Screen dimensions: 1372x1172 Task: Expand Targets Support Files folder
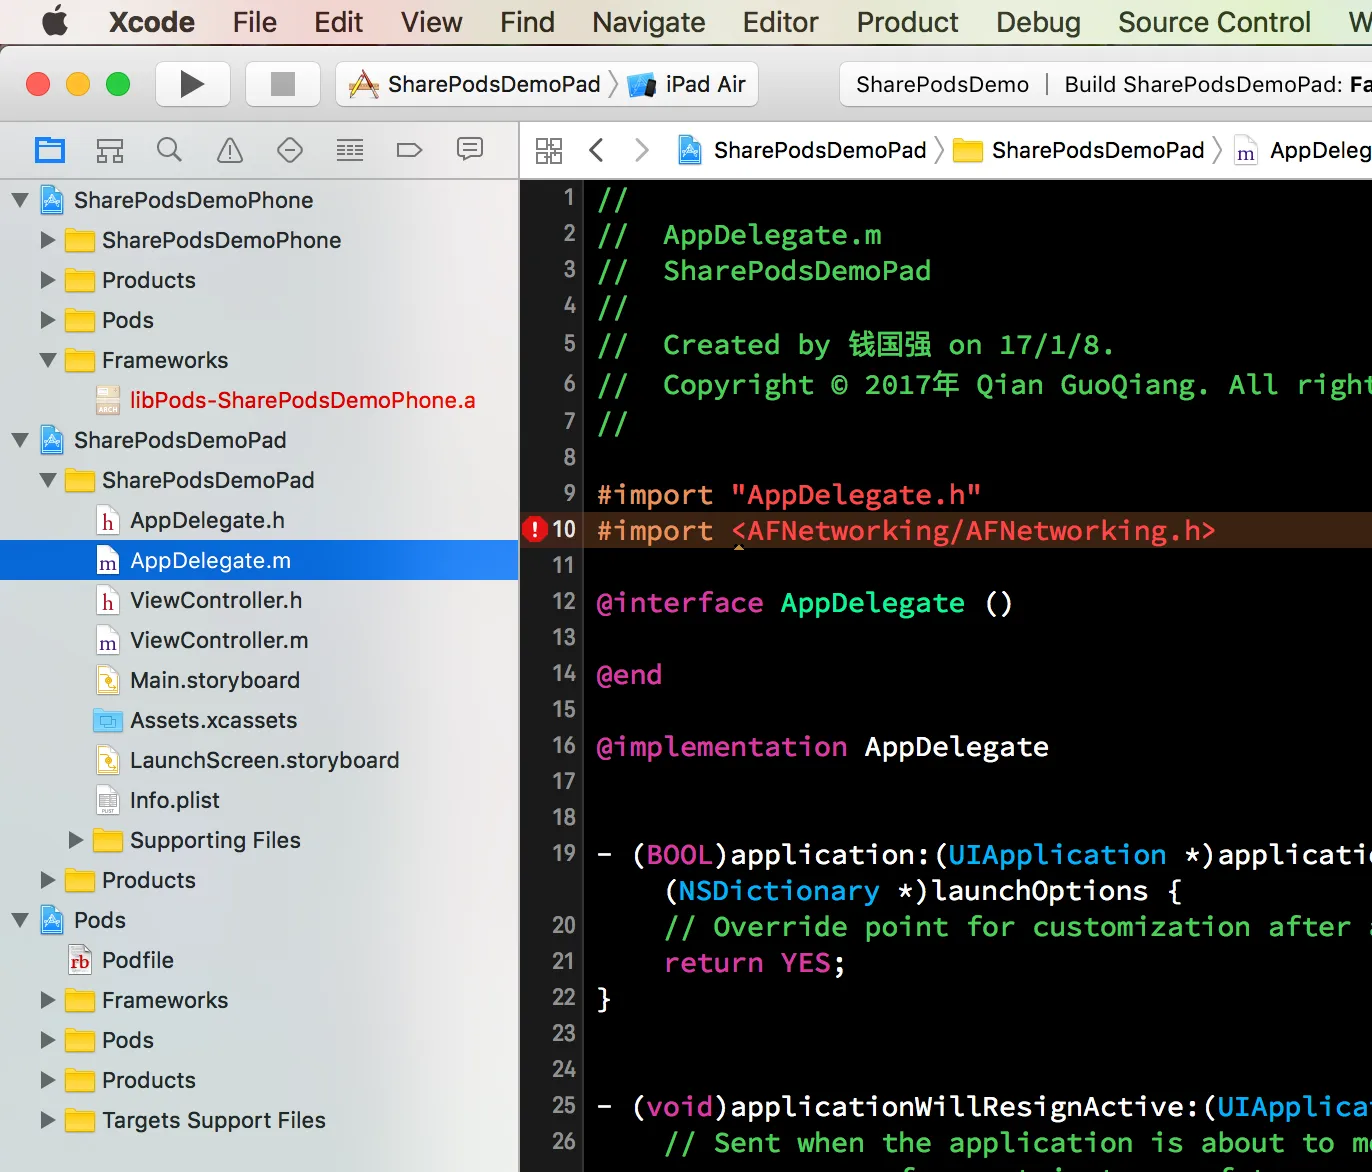point(47,1120)
